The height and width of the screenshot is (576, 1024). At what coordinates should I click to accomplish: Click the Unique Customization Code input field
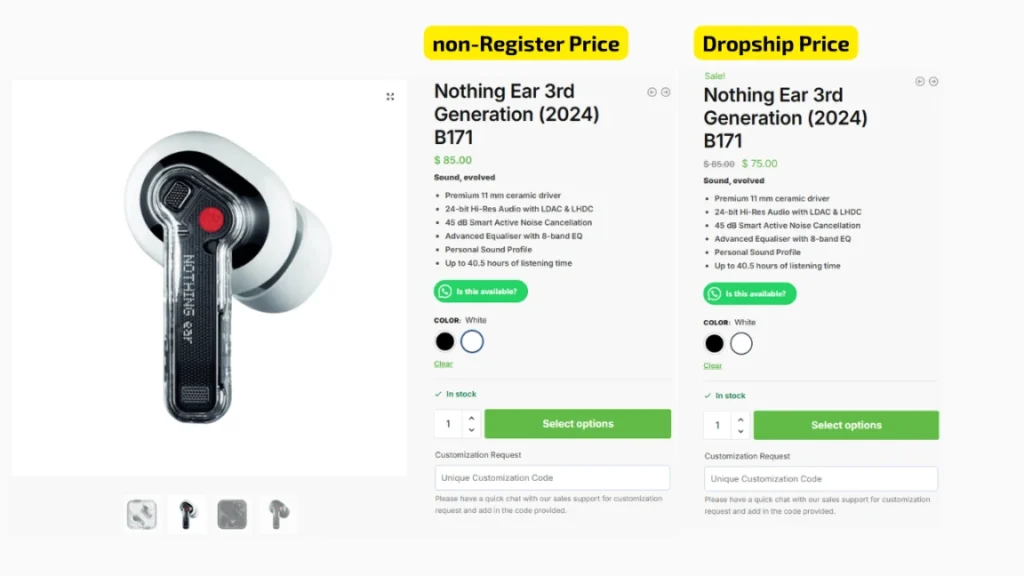tap(552, 477)
